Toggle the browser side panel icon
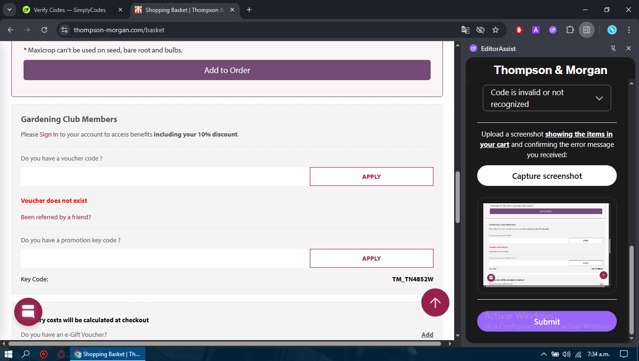The width and height of the screenshot is (639, 361). [x=587, y=30]
